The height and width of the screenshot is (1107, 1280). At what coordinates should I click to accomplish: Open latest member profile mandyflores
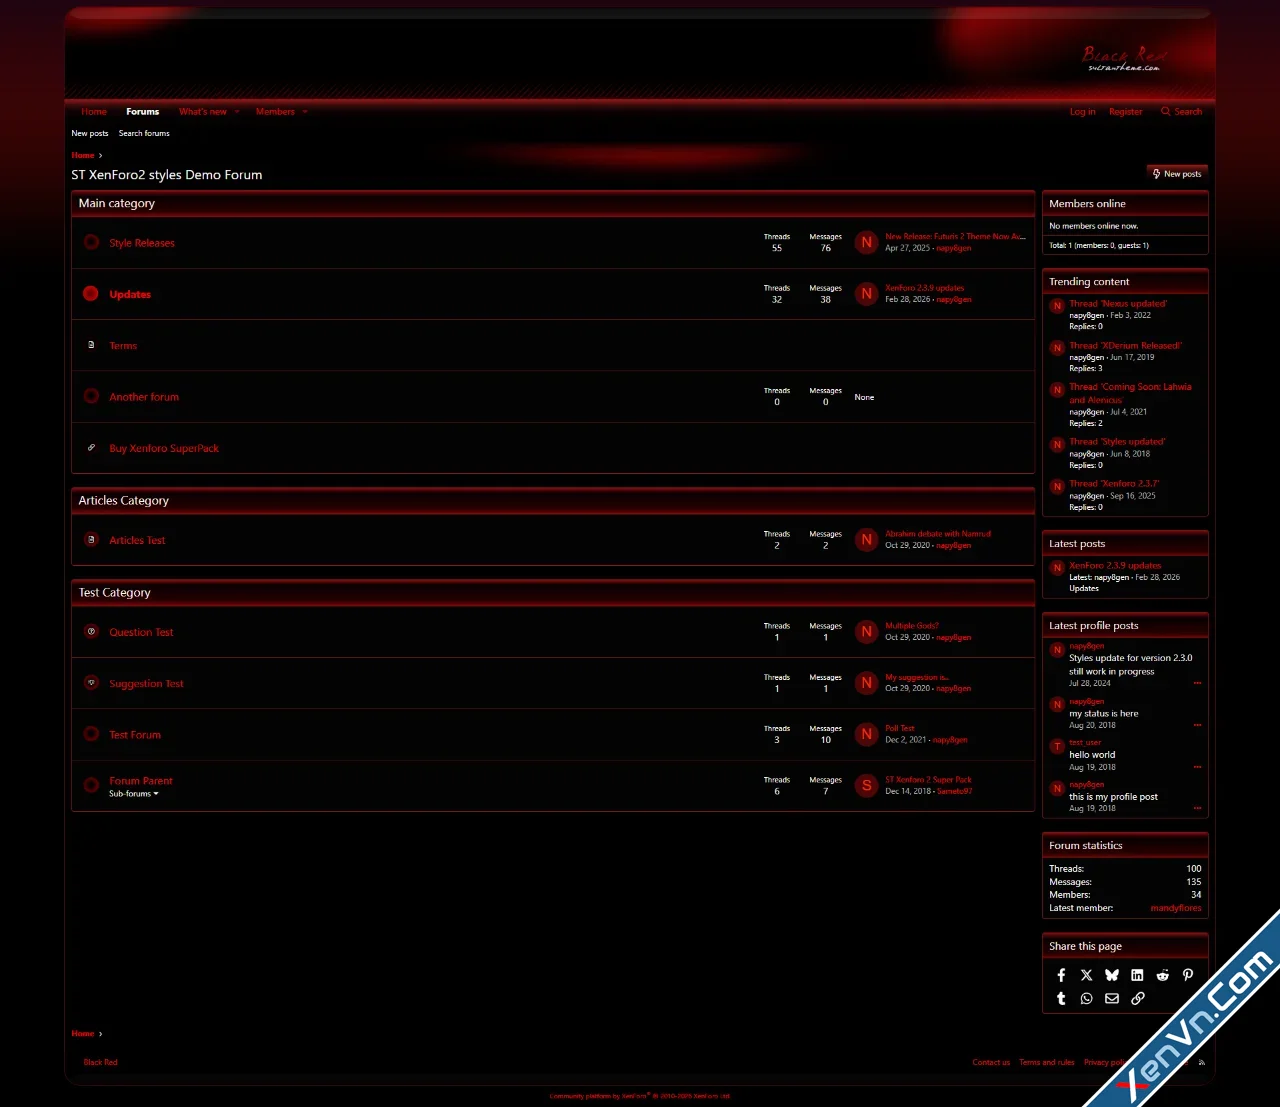point(1175,907)
